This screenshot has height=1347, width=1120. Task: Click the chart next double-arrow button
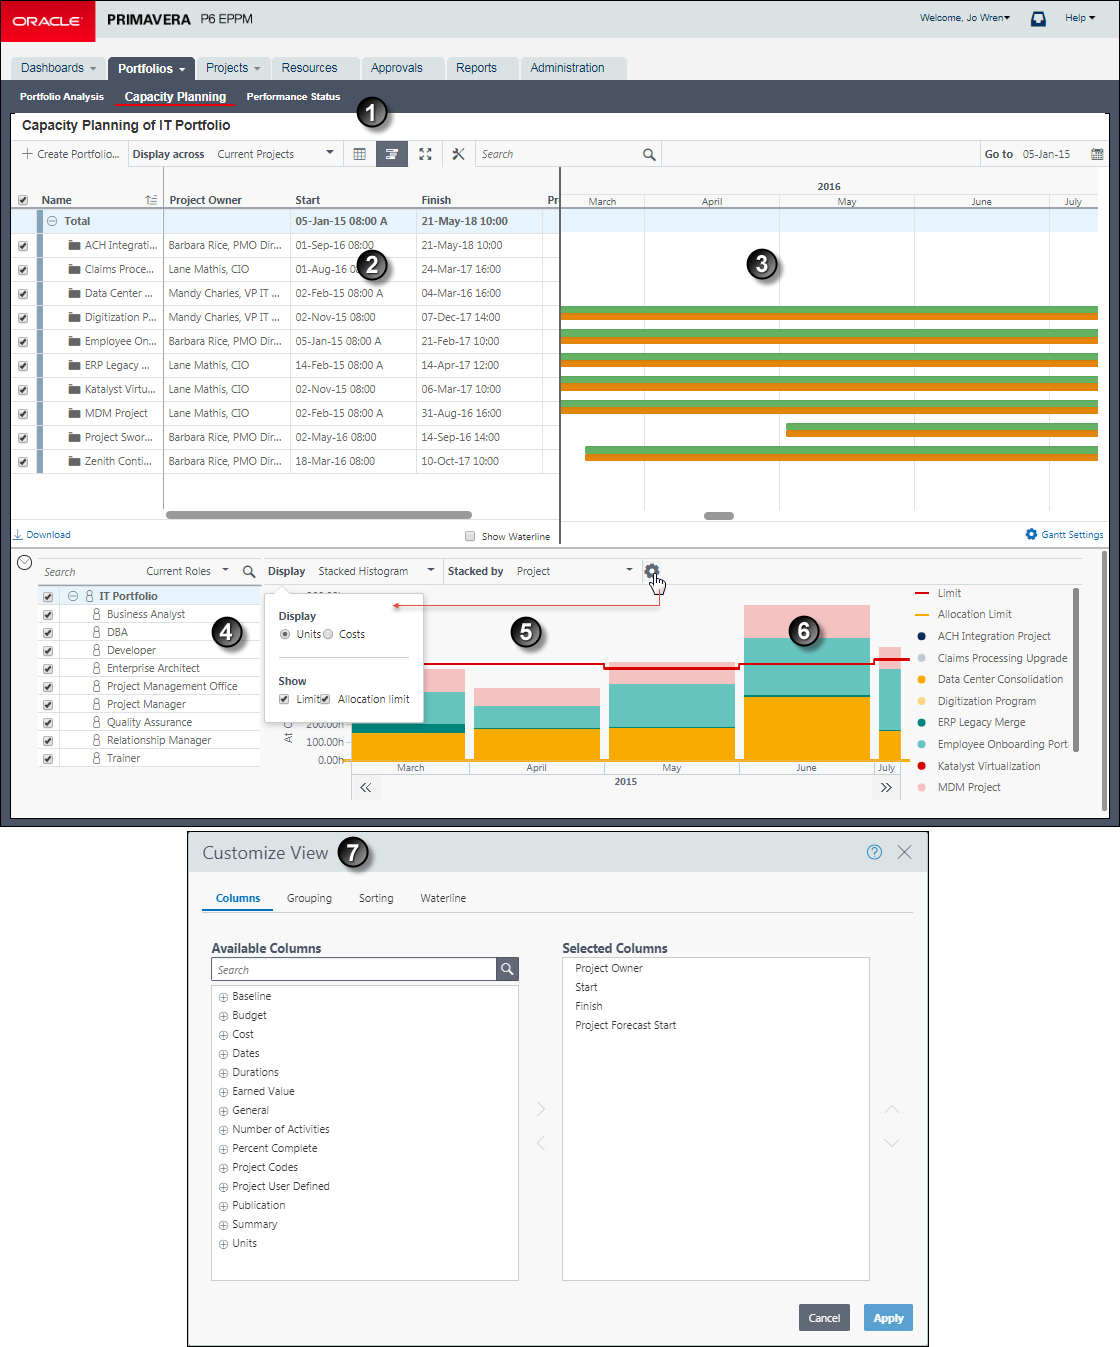(x=886, y=788)
